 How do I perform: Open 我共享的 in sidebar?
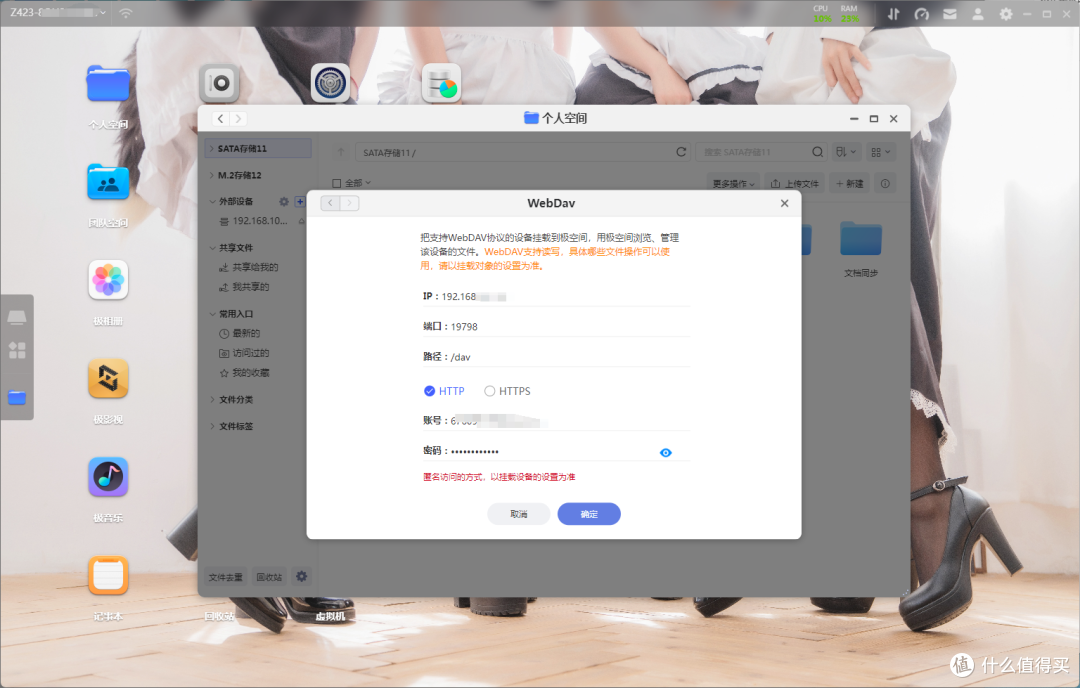click(x=251, y=287)
